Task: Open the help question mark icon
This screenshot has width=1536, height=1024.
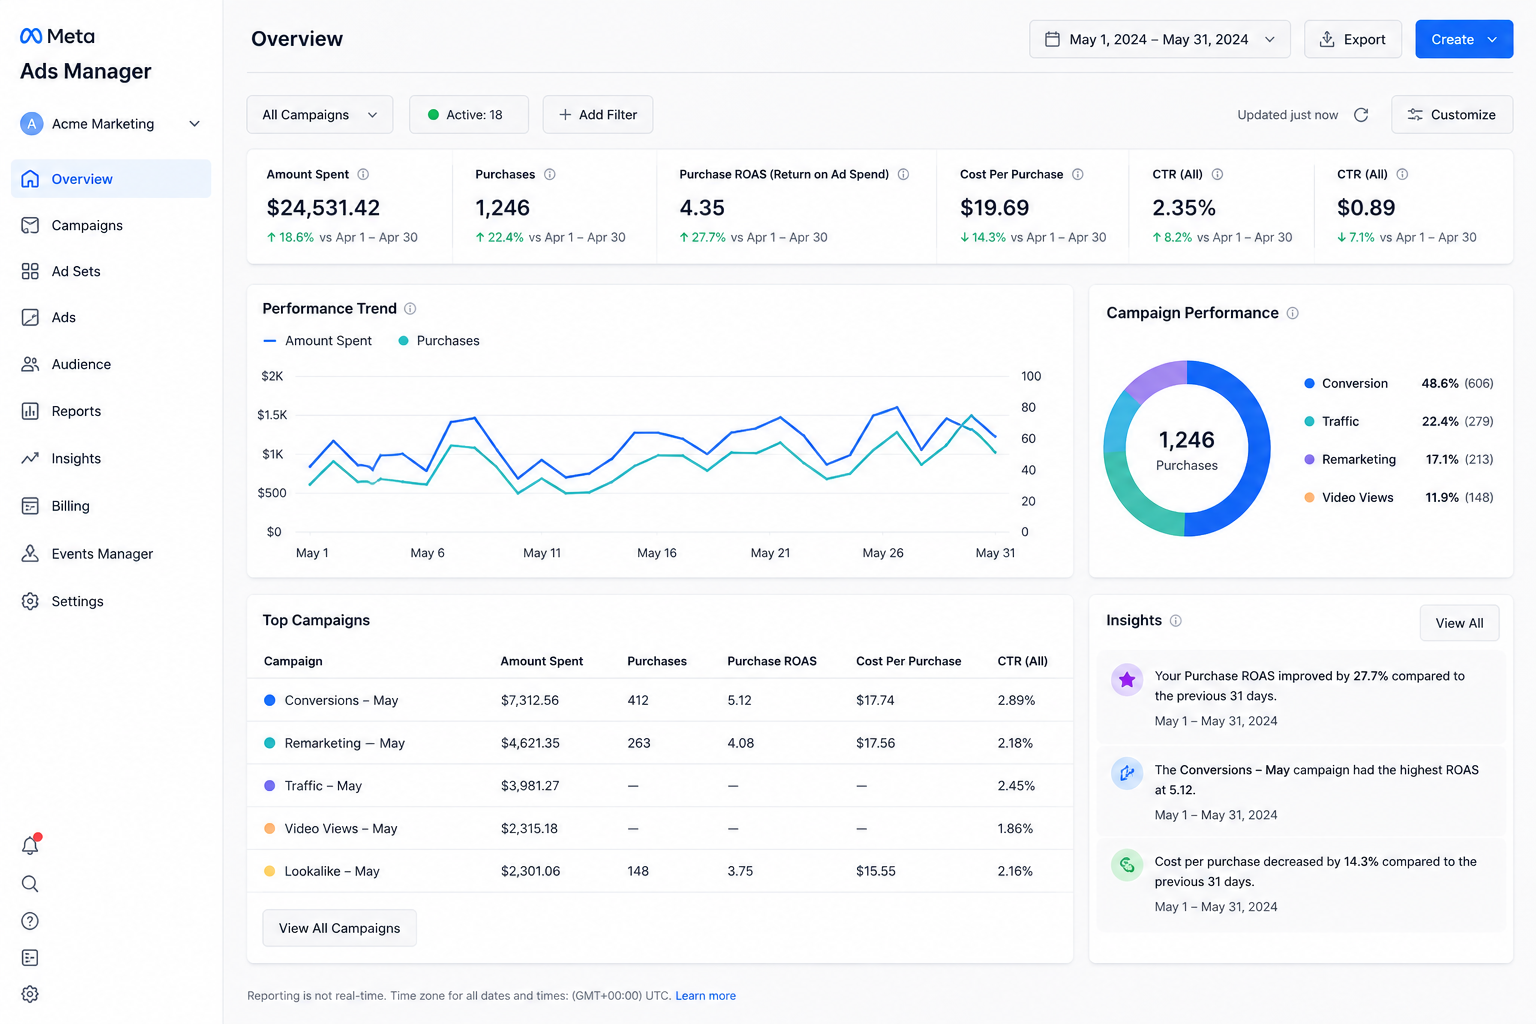Action: 30,921
